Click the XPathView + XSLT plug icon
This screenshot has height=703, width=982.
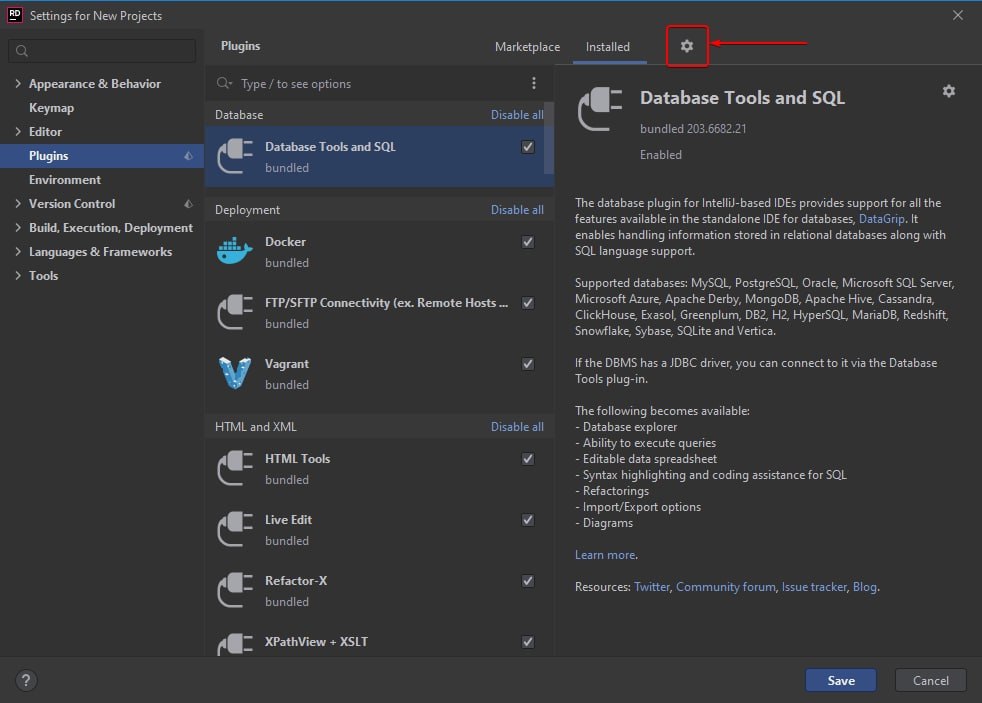[x=235, y=645]
